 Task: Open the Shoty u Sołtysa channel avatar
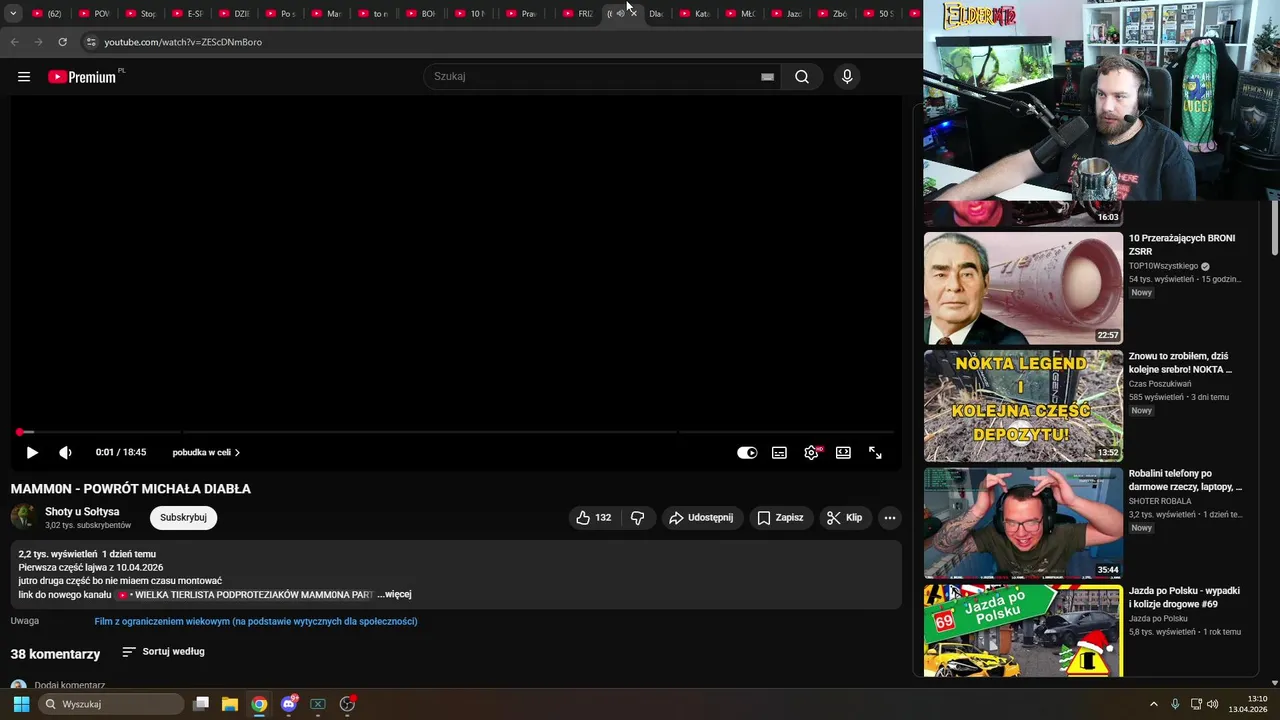pyautogui.click(x=23, y=517)
